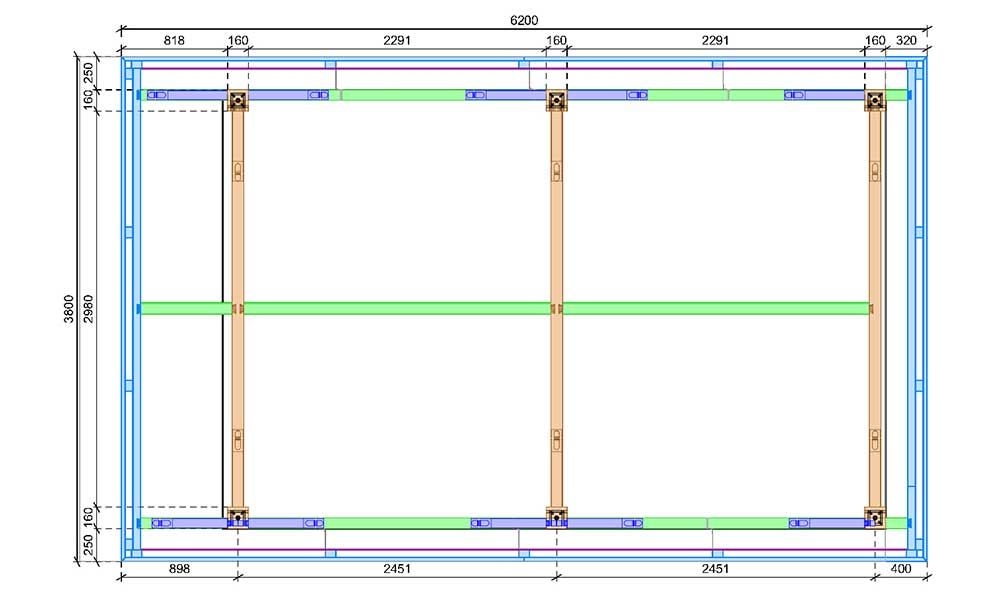Click the 818 dimension label
The width and height of the screenshot is (1006, 604).
coord(174,40)
